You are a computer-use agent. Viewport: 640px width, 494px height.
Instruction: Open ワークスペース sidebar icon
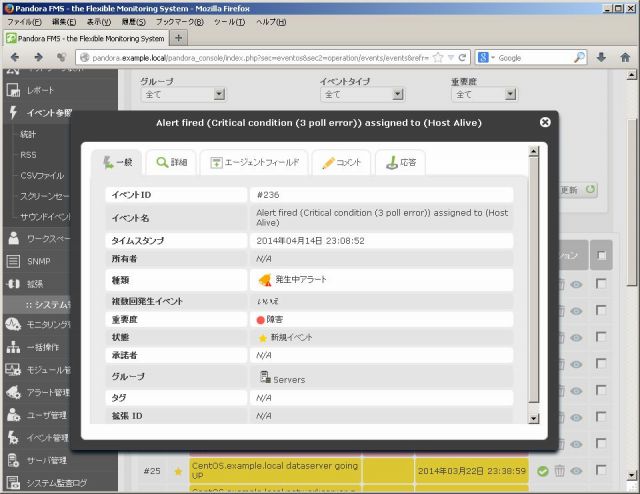pyautogui.click(x=13, y=238)
